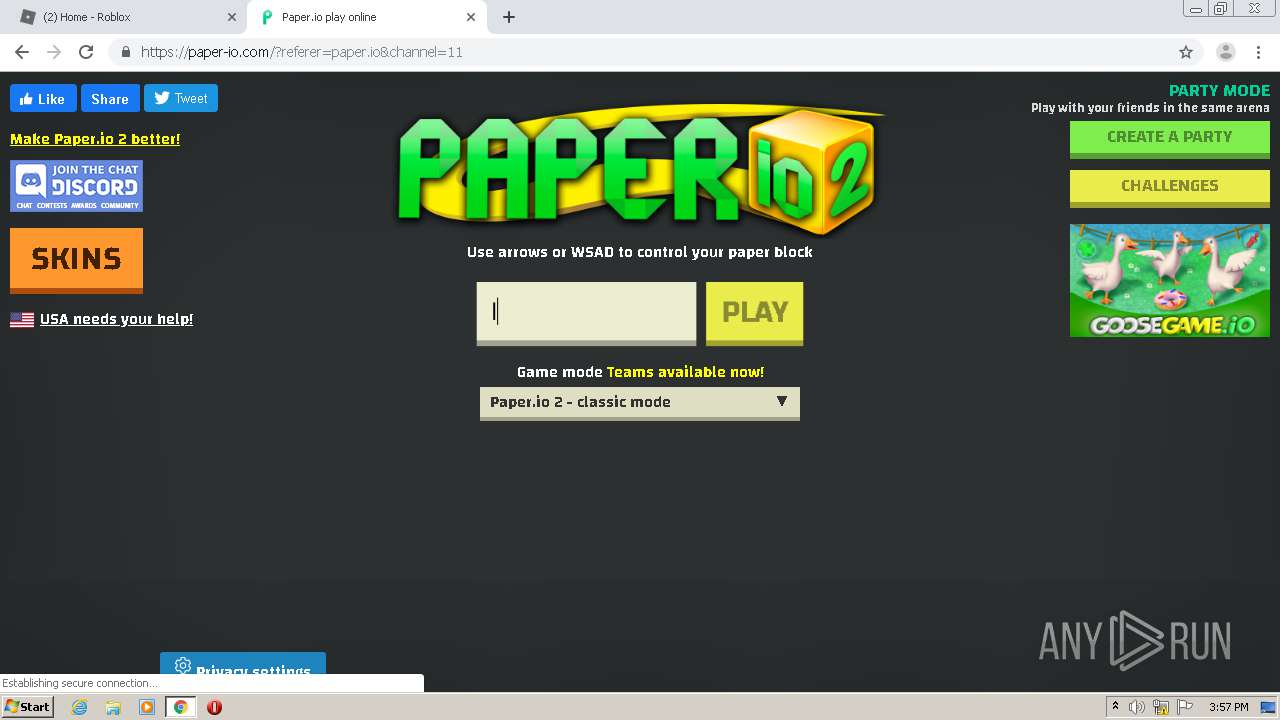Click the USA flag icon
Screen dimensions: 1280x720
pyautogui.click(x=22, y=320)
